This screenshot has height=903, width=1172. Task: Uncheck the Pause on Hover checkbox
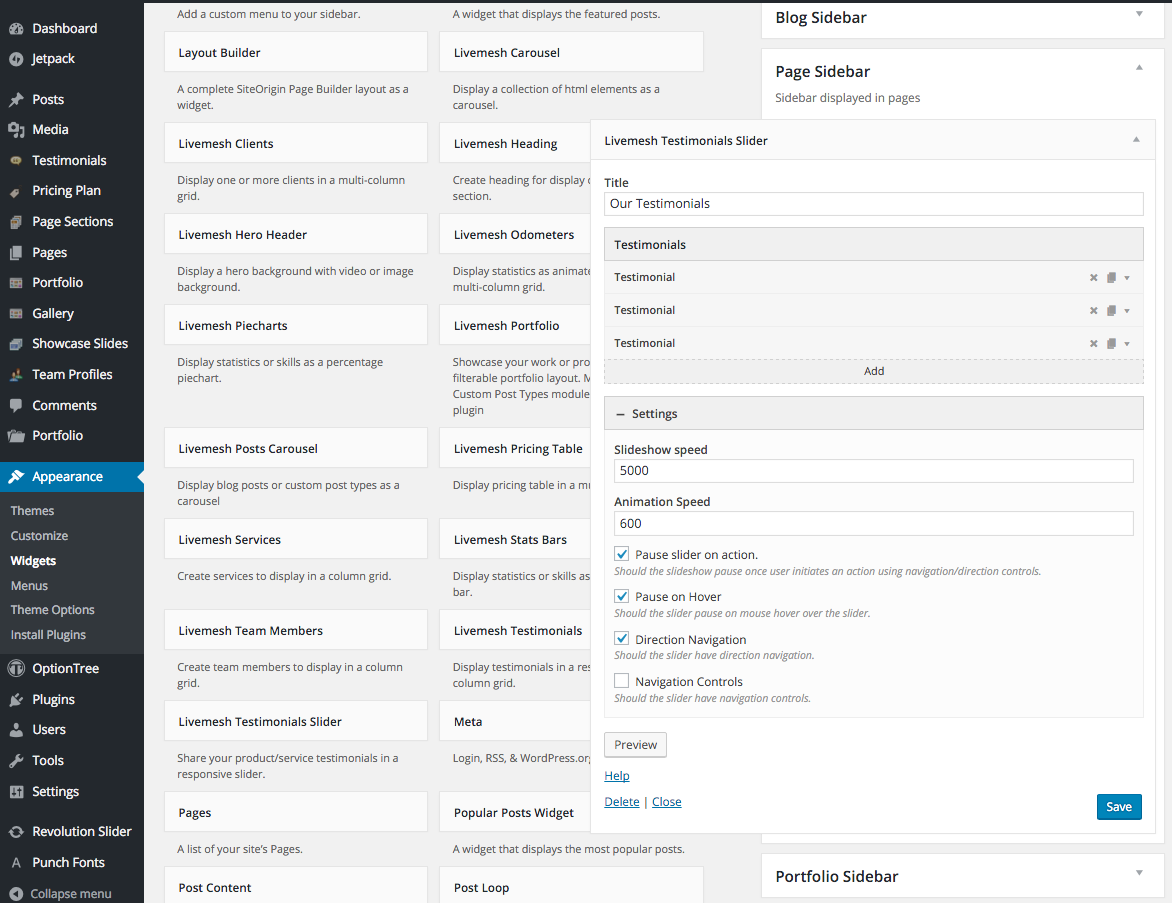click(x=622, y=596)
